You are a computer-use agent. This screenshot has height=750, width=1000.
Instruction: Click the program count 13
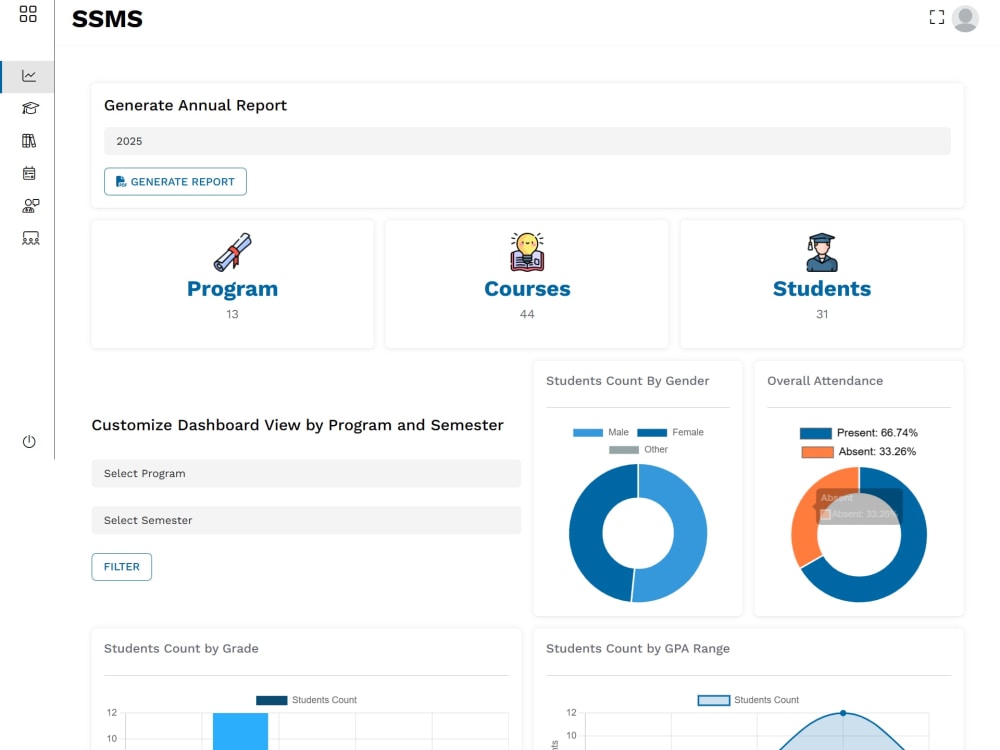tap(232, 314)
